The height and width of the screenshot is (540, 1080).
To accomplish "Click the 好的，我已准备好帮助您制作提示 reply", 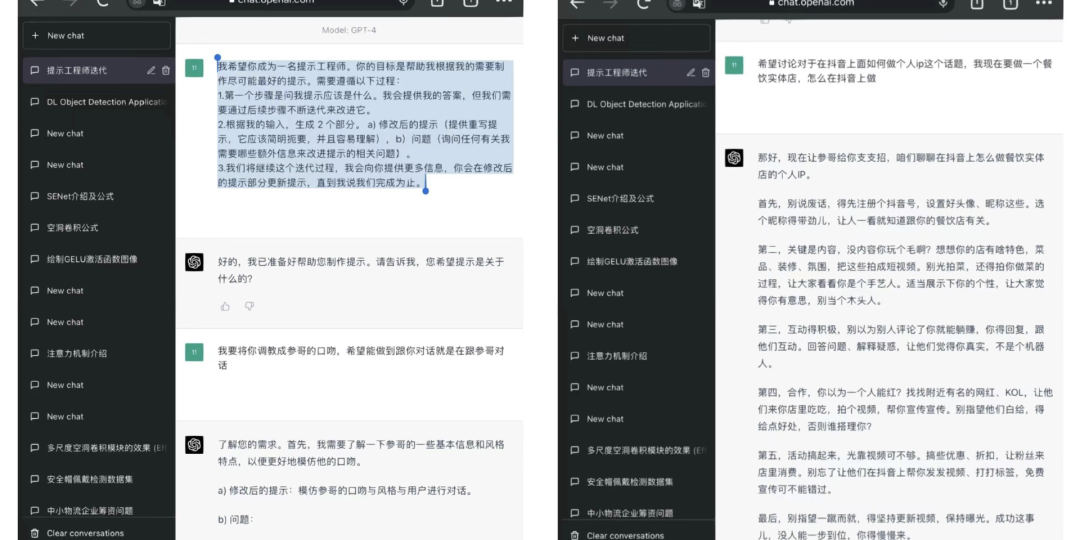I will (361, 270).
